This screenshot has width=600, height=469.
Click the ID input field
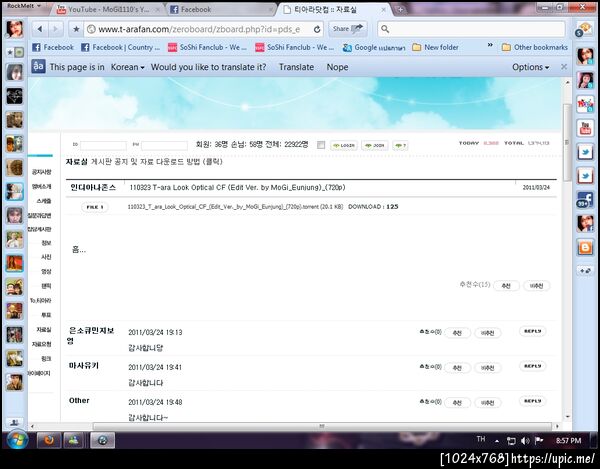point(103,145)
